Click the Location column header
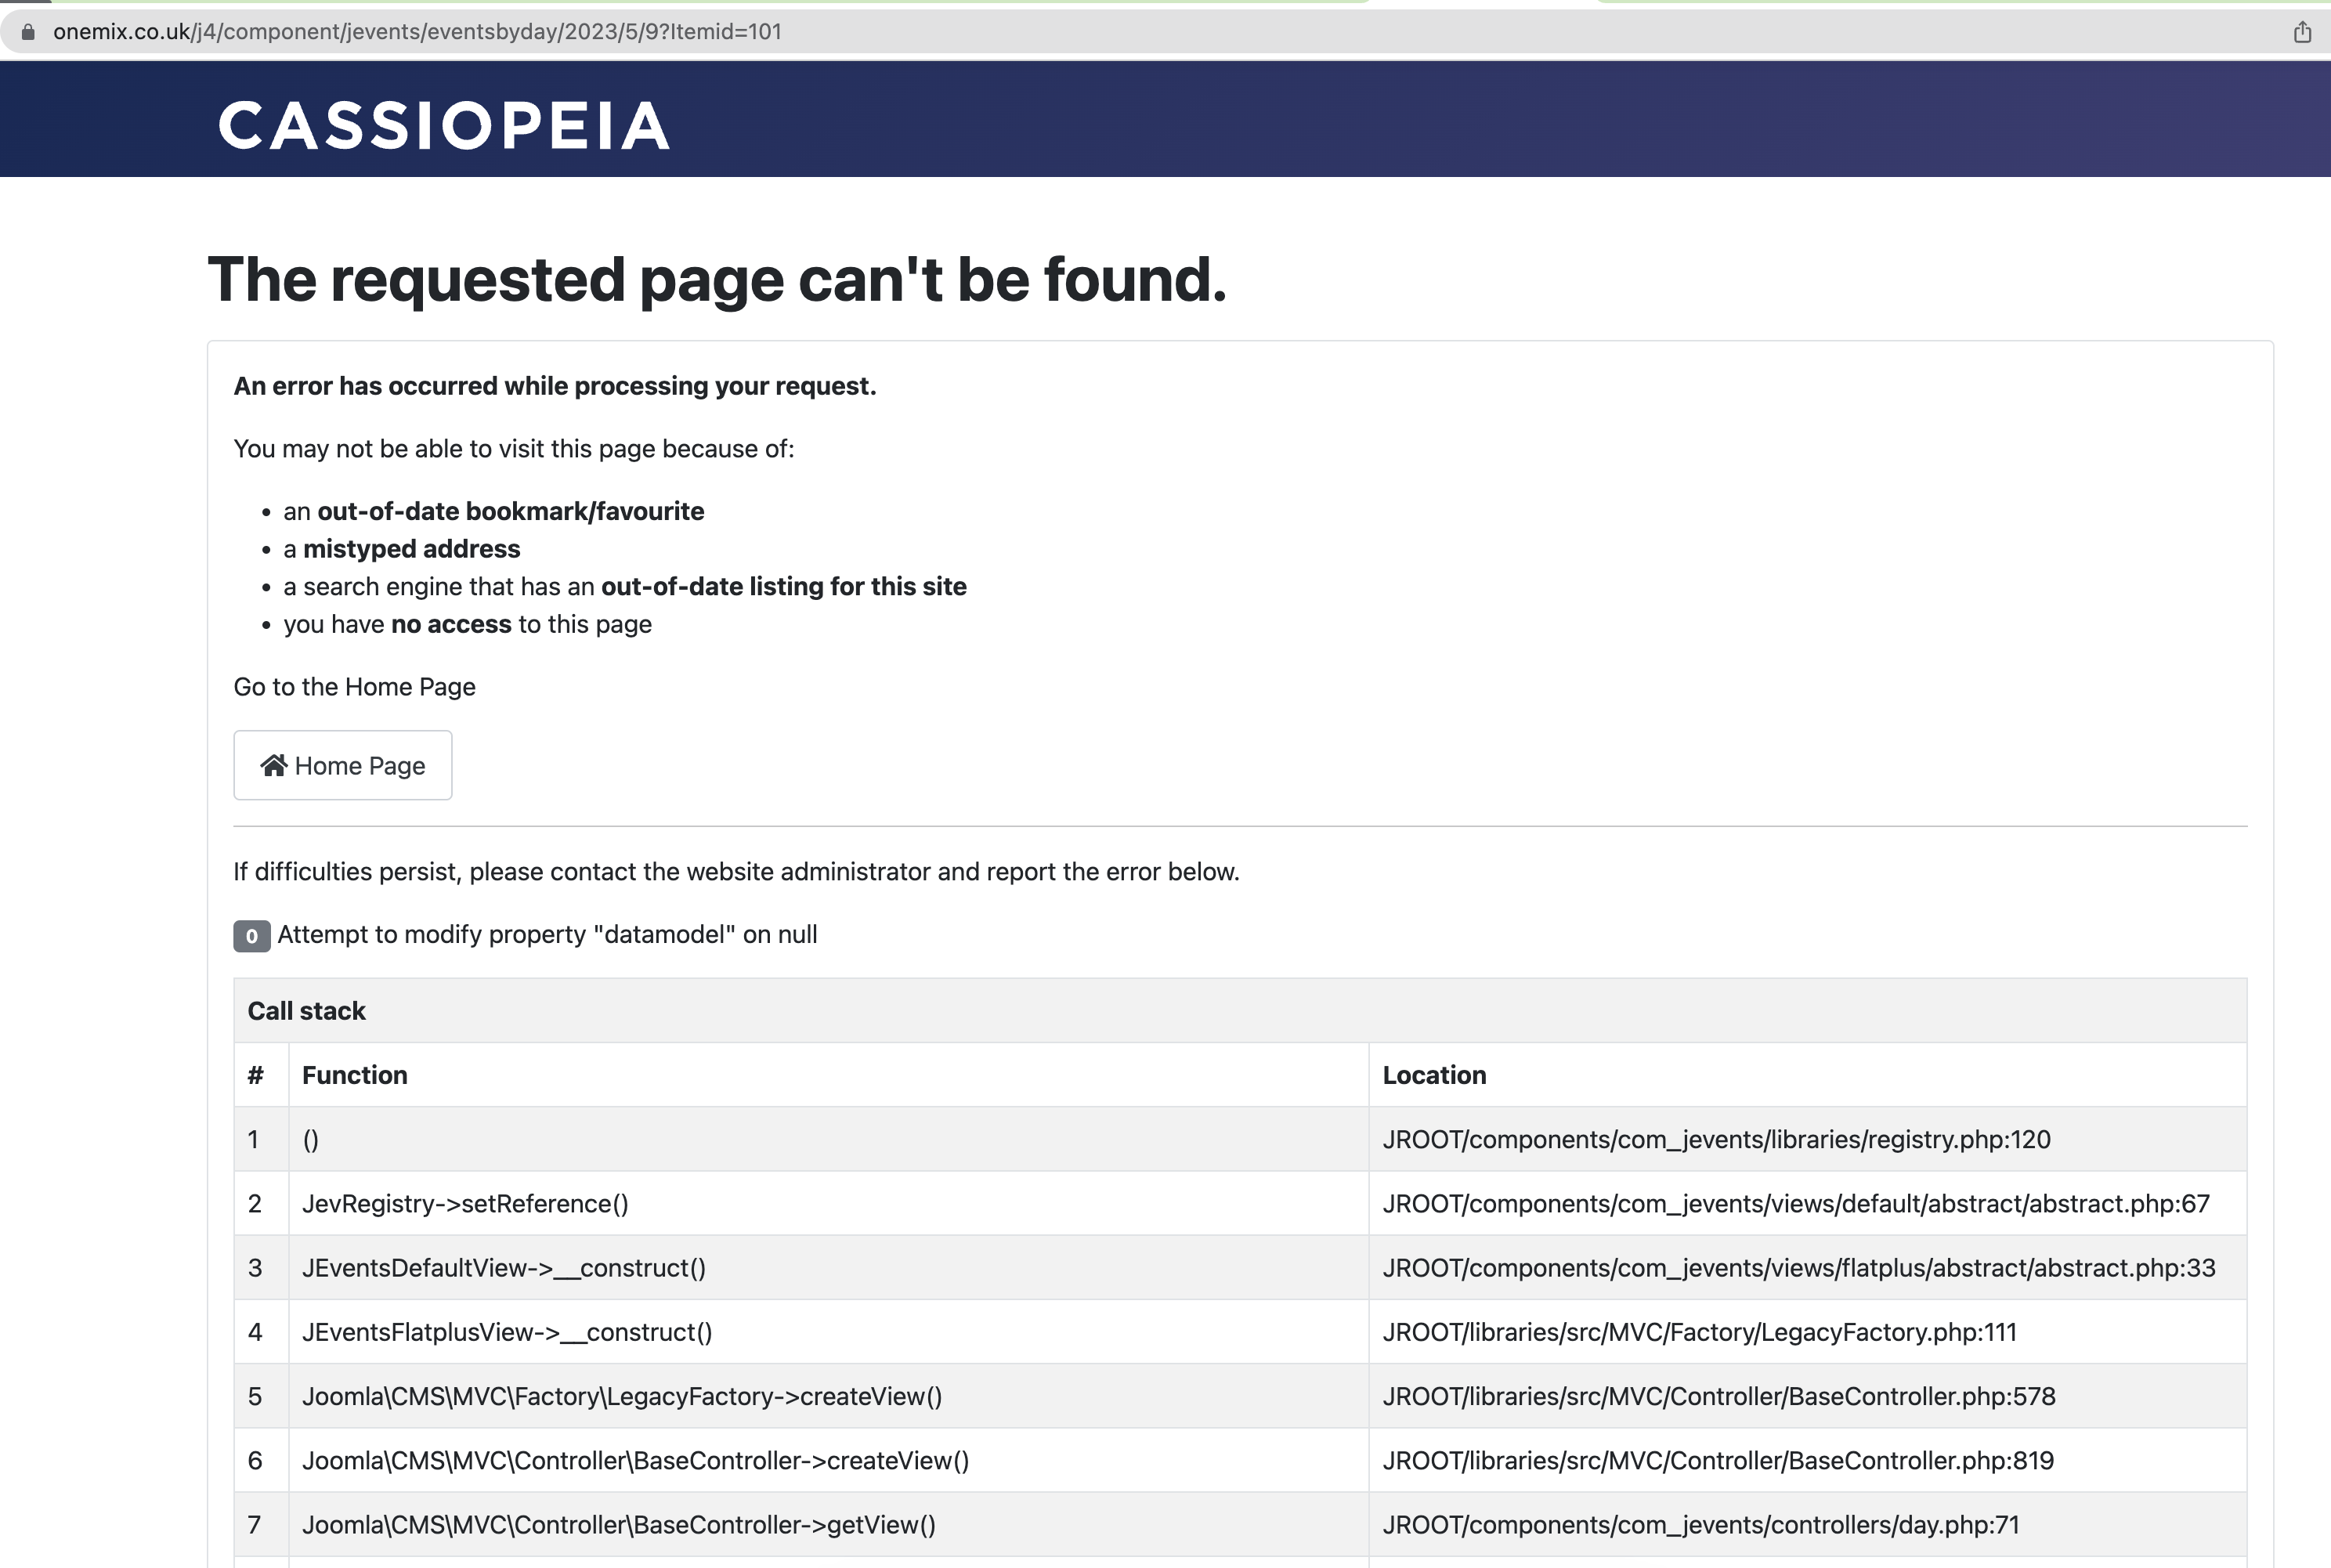 tap(1434, 1075)
